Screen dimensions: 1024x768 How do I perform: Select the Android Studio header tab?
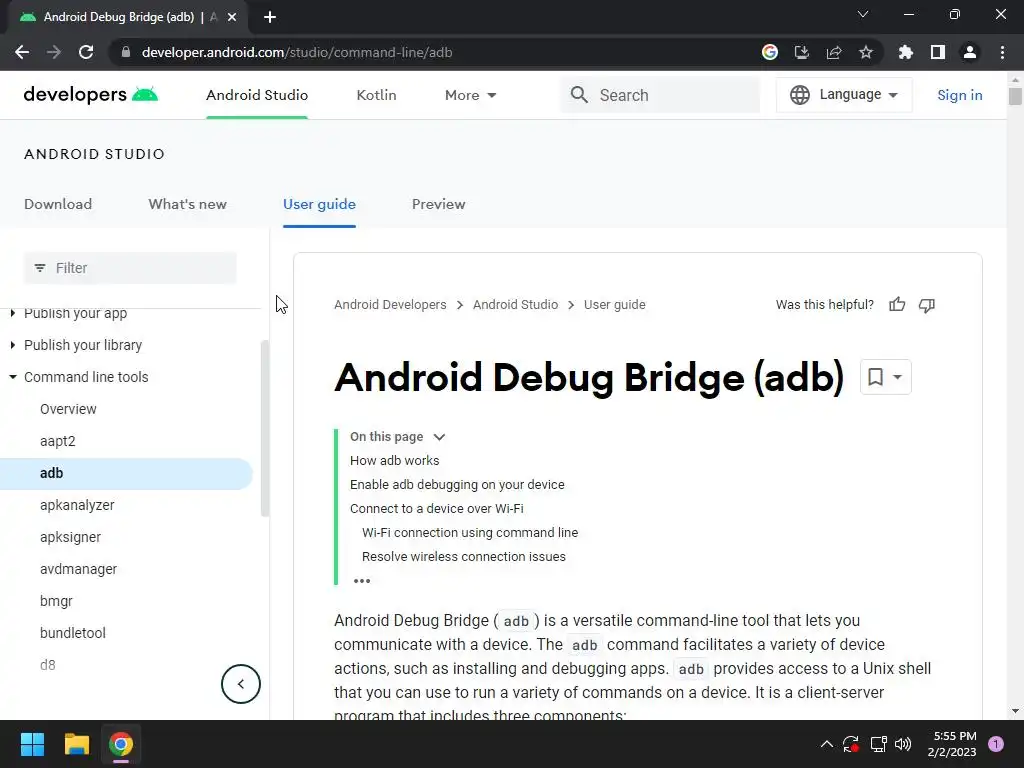click(257, 95)
